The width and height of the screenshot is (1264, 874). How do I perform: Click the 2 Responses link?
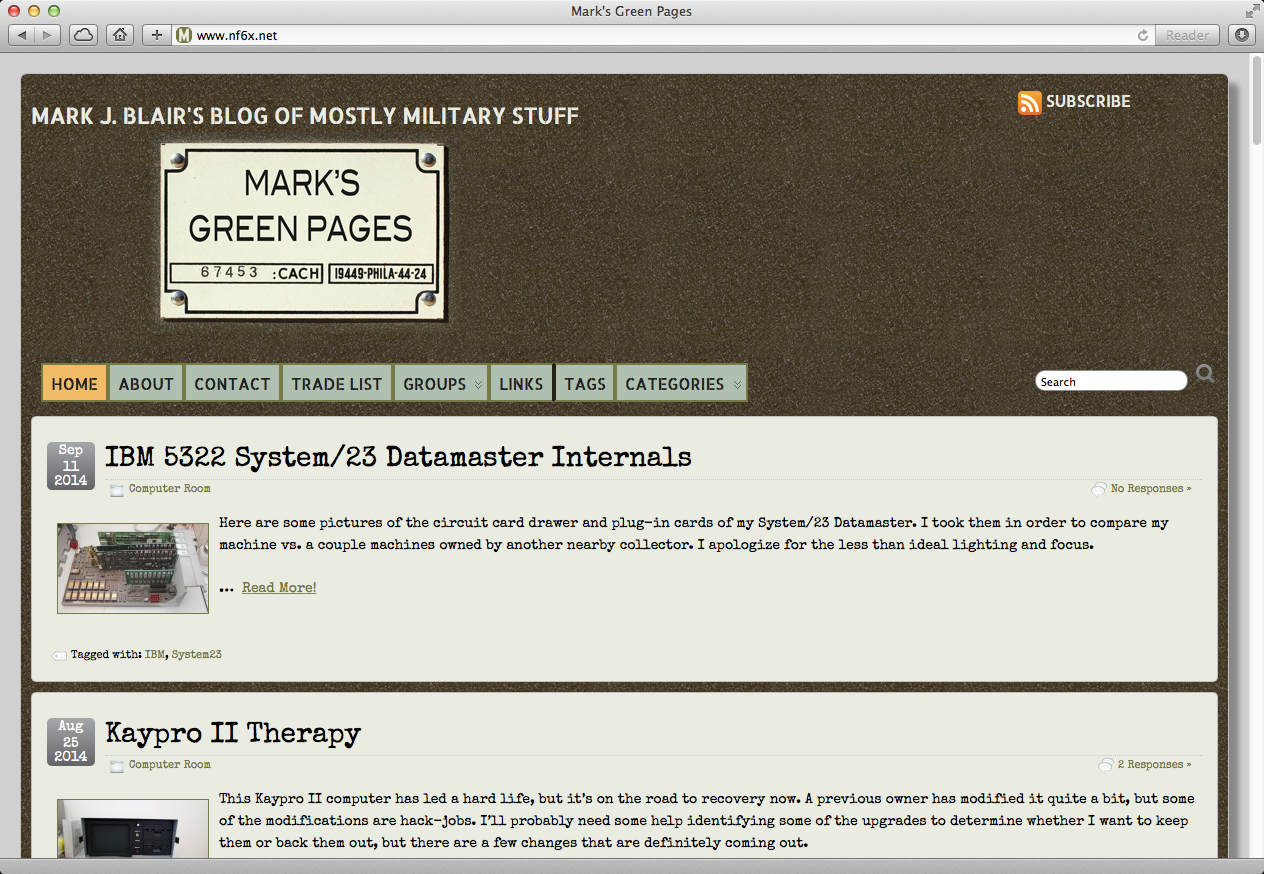pos(1154,765)
